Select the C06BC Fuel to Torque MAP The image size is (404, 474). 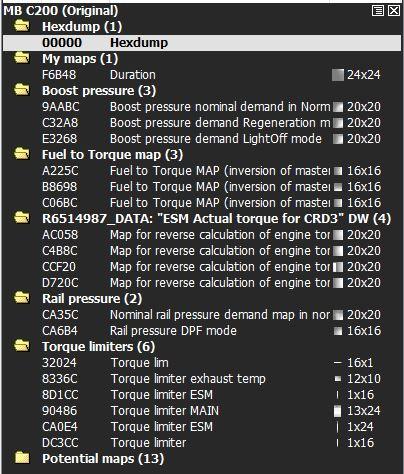click(202, 203)
